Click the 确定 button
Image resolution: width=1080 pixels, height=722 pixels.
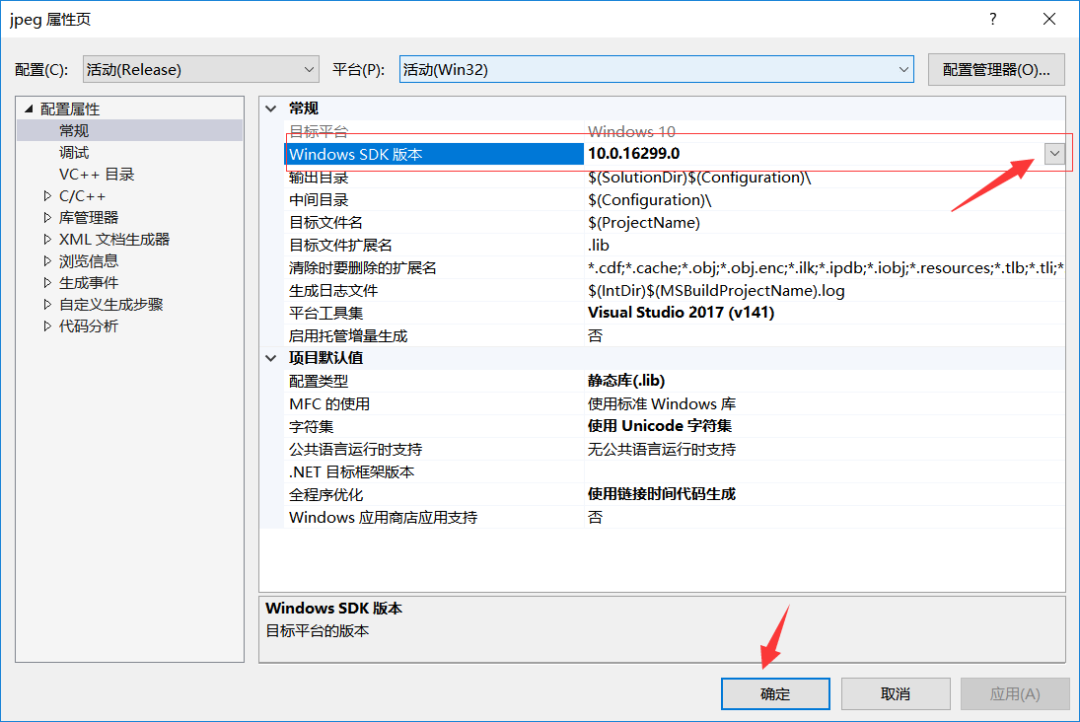coord(775,693)
